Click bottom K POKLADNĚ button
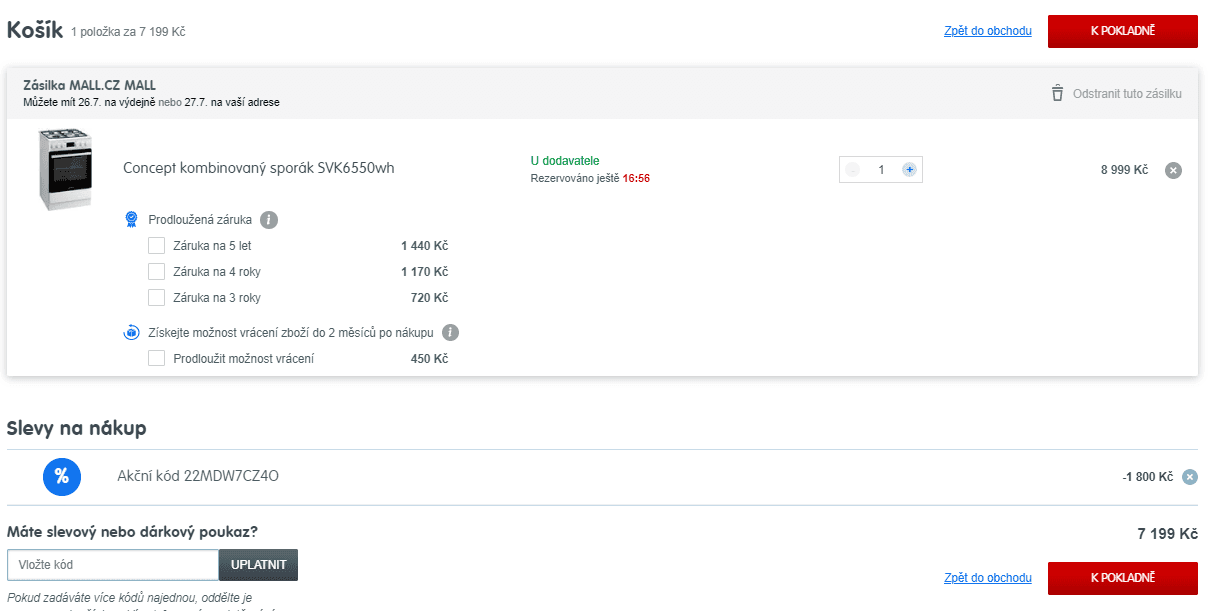The height and width of the screenshot is (611, 1212). (1123, 578)
